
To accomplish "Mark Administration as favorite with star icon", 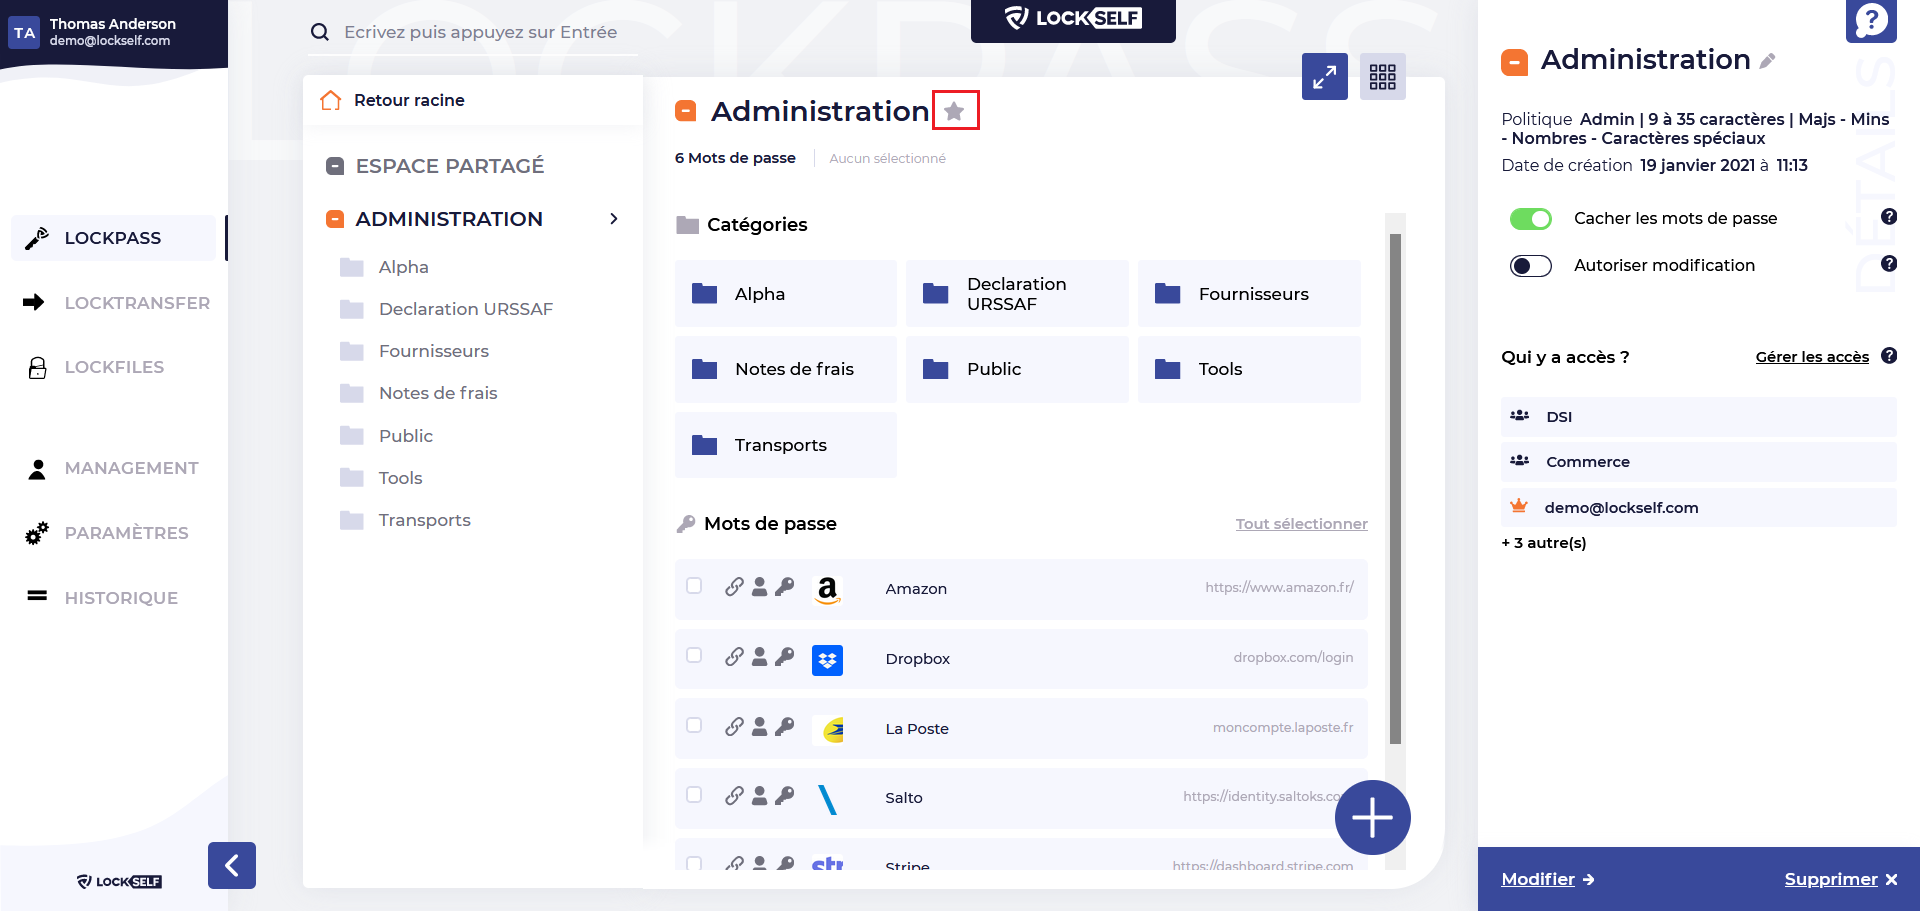I will (x=955, y=111).
